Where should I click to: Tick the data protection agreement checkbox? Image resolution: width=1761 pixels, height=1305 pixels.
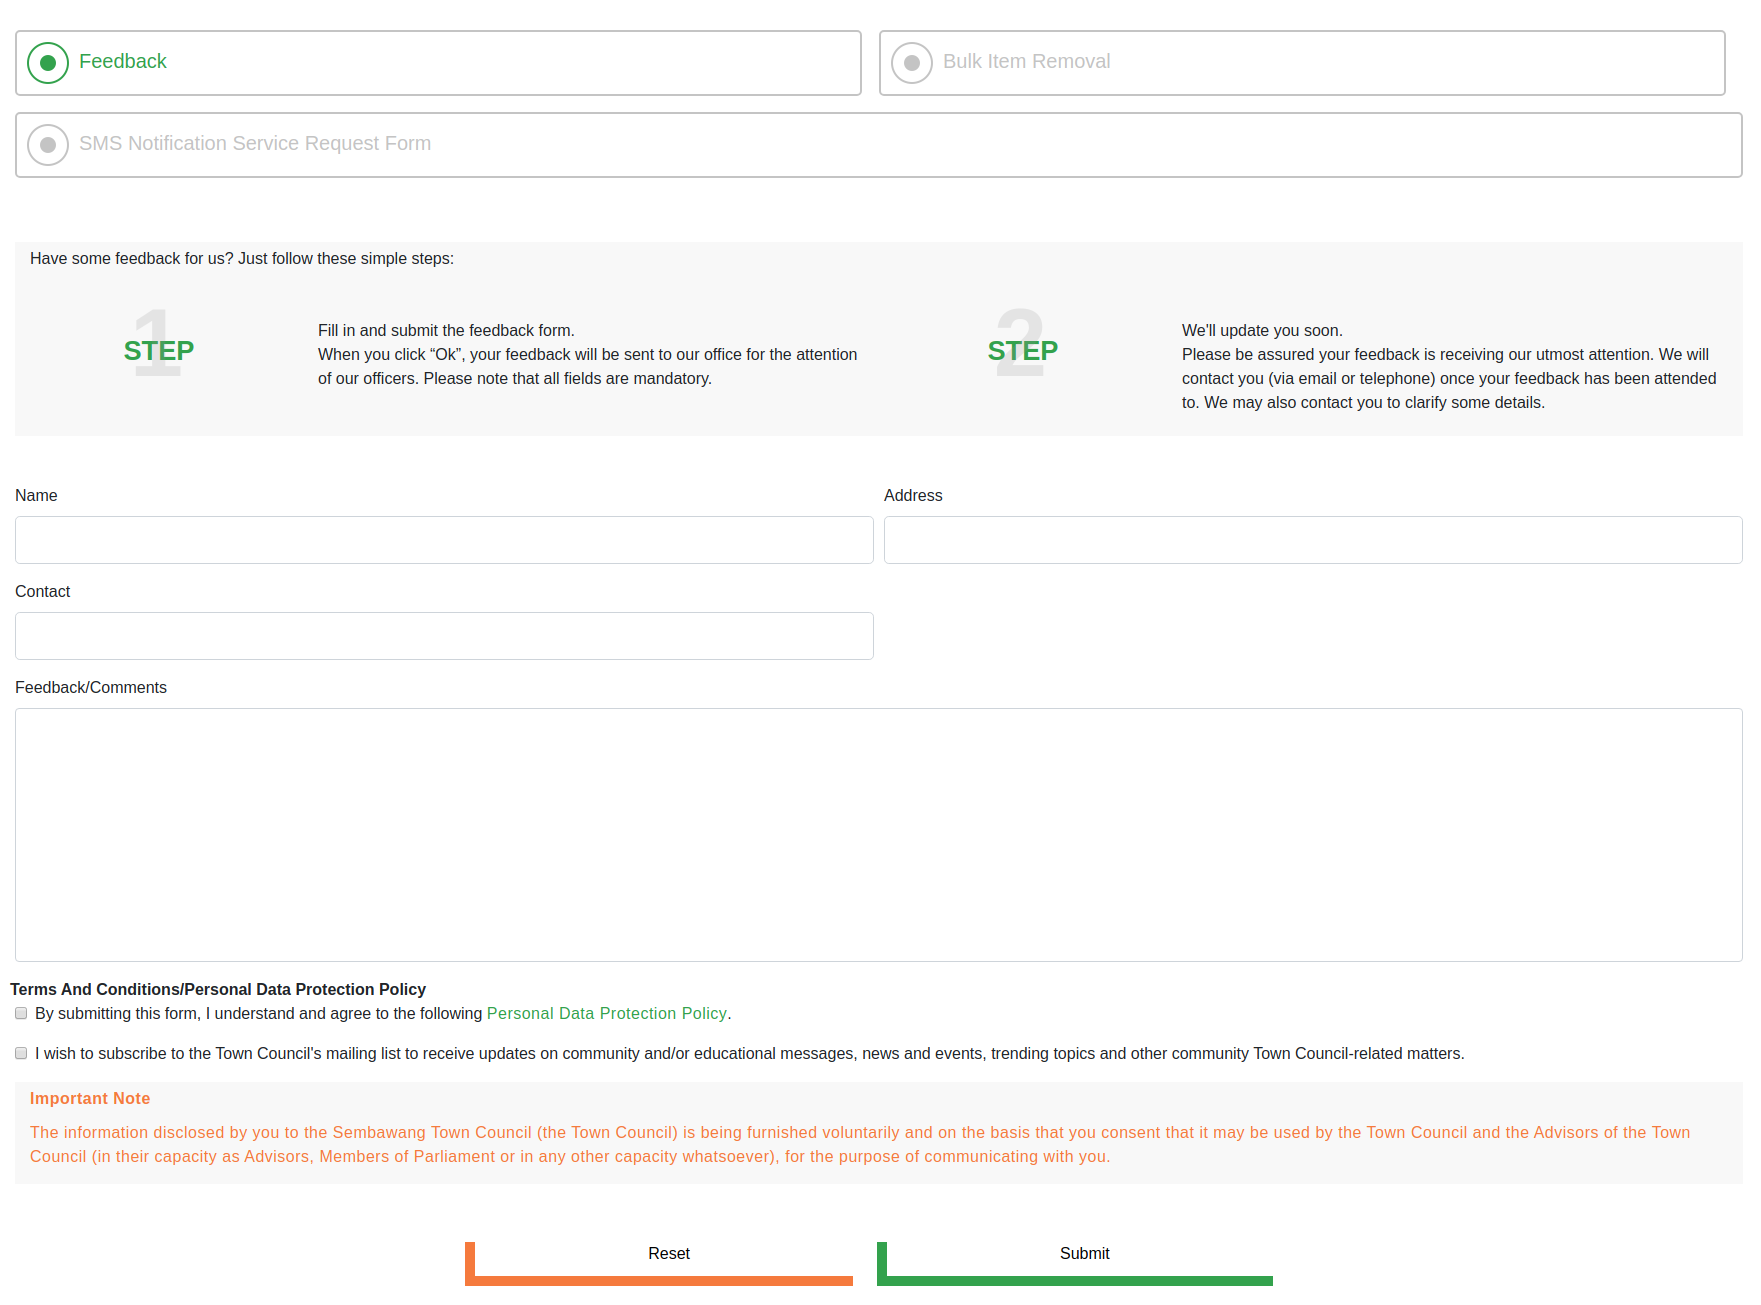coord(21,1013)
